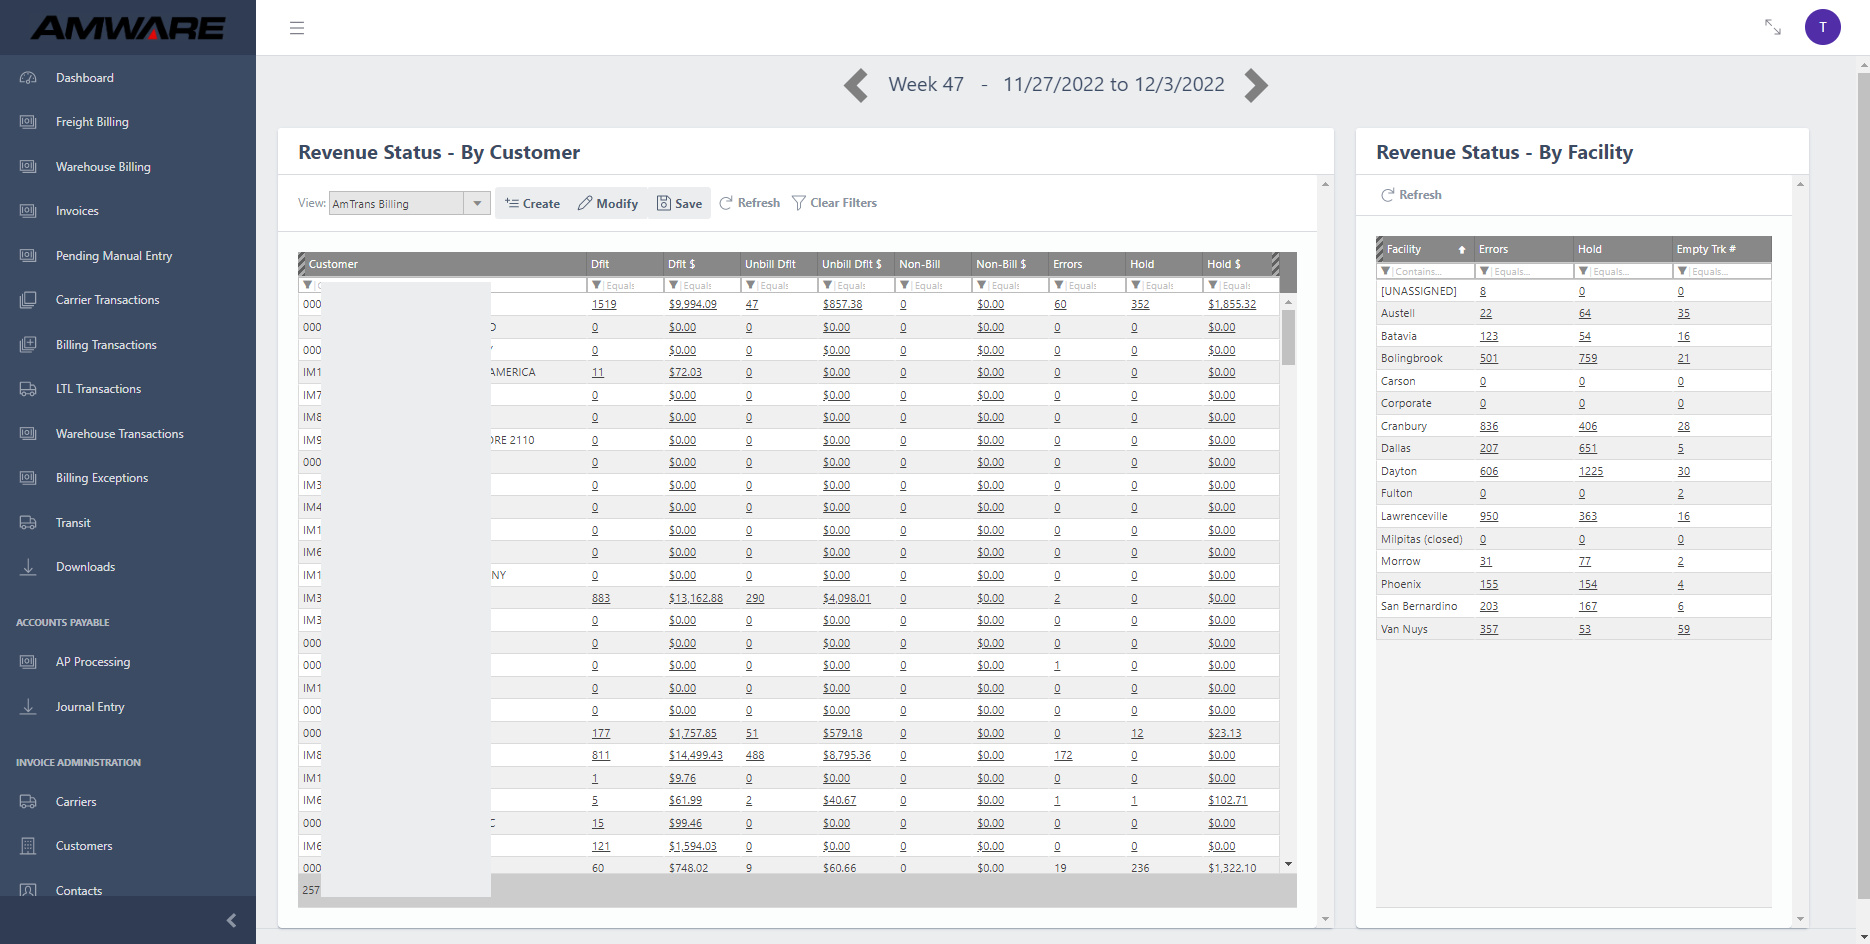Open AP Processing menu item
This screenshot has width=1870, height=944.
point(93,662)
